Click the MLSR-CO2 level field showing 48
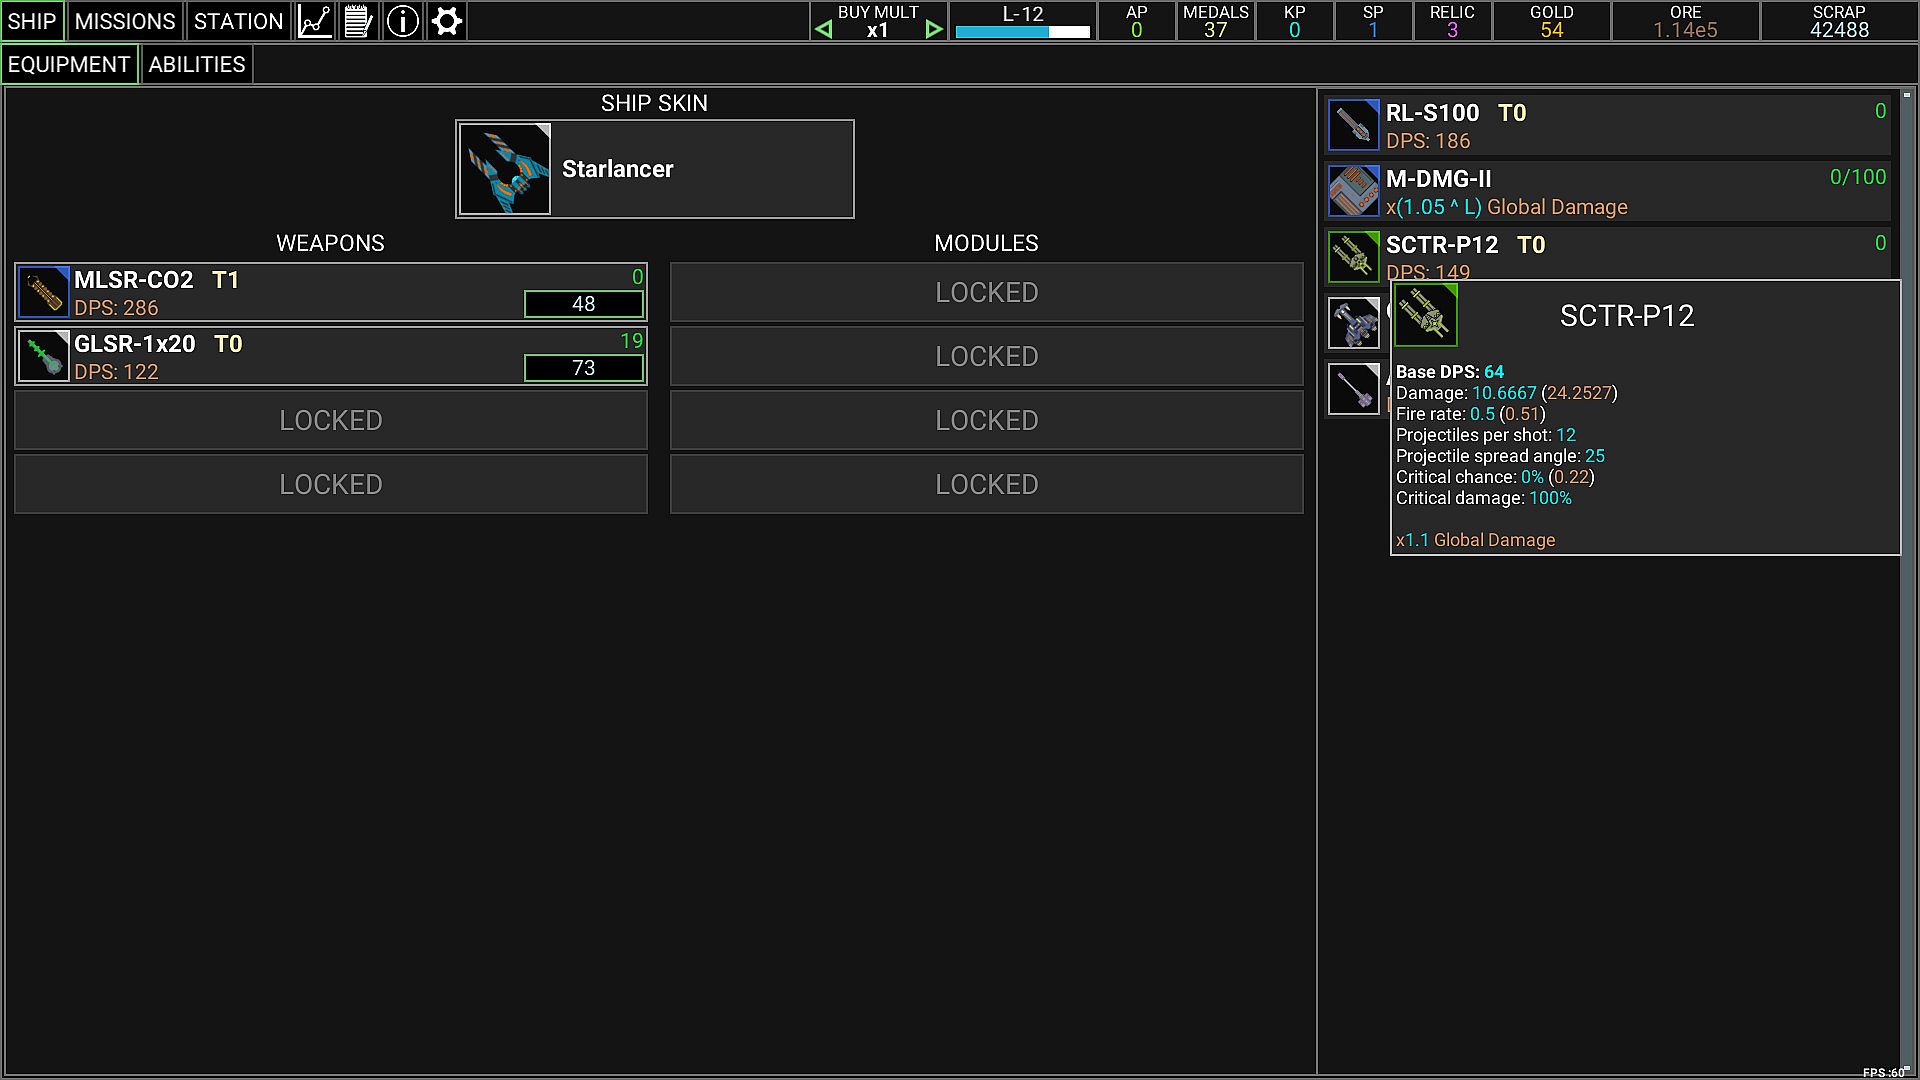 (583, 304)
